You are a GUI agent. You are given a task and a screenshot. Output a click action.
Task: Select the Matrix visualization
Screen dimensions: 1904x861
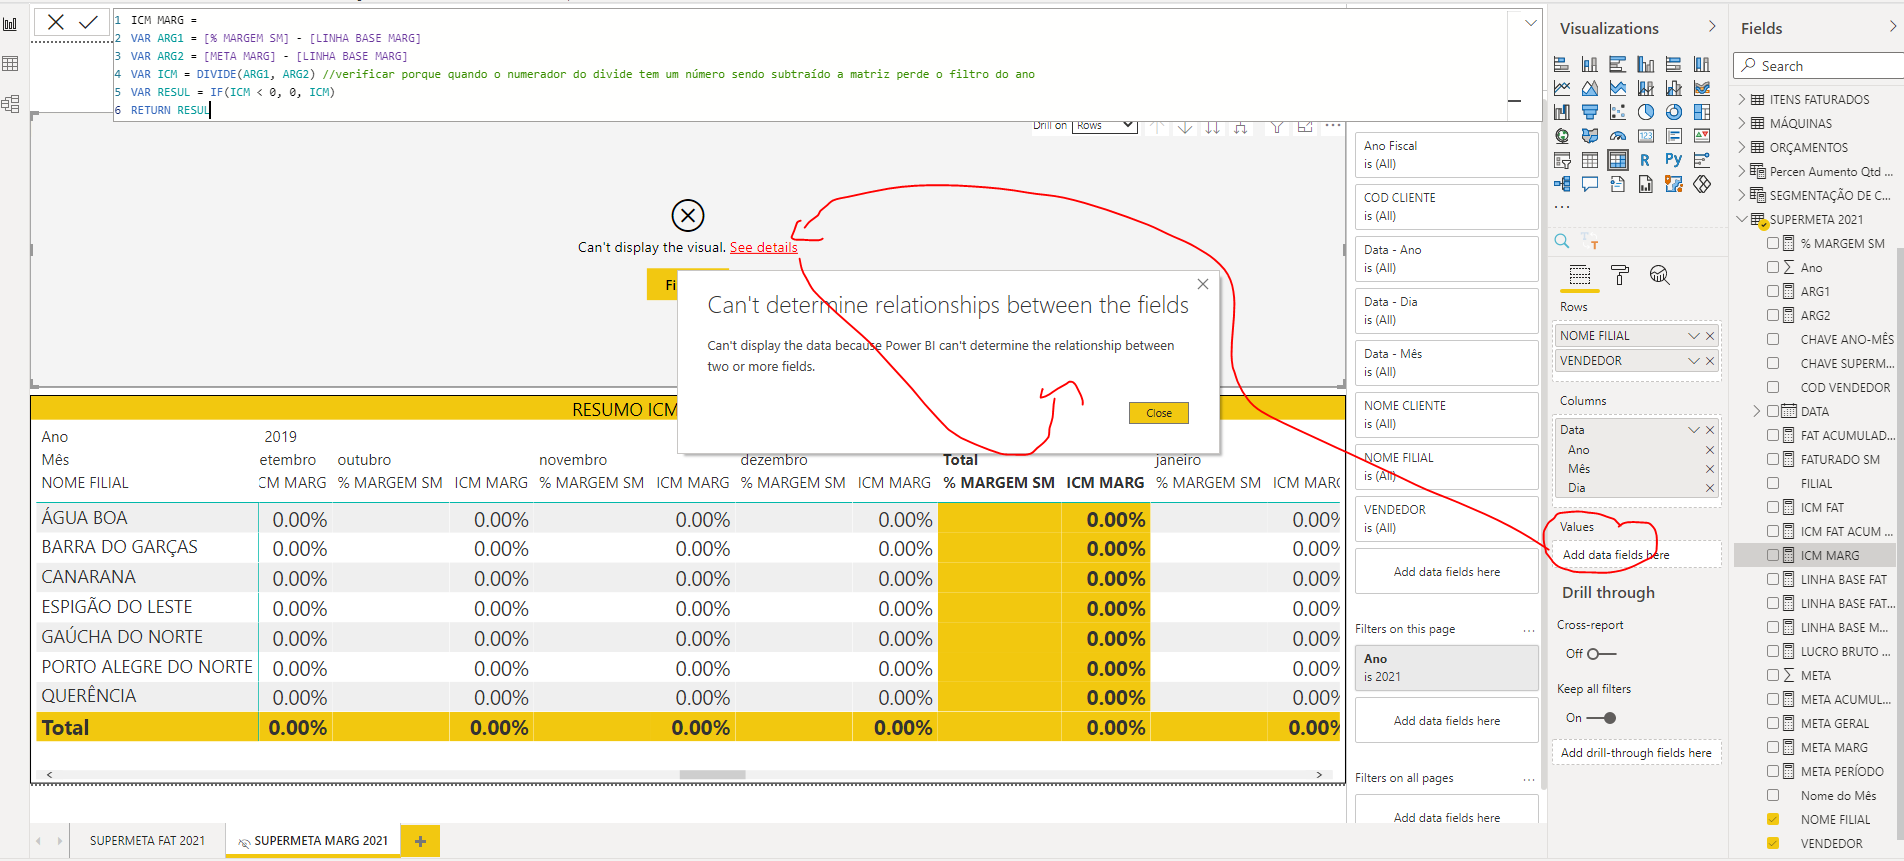pos(1618,160)
